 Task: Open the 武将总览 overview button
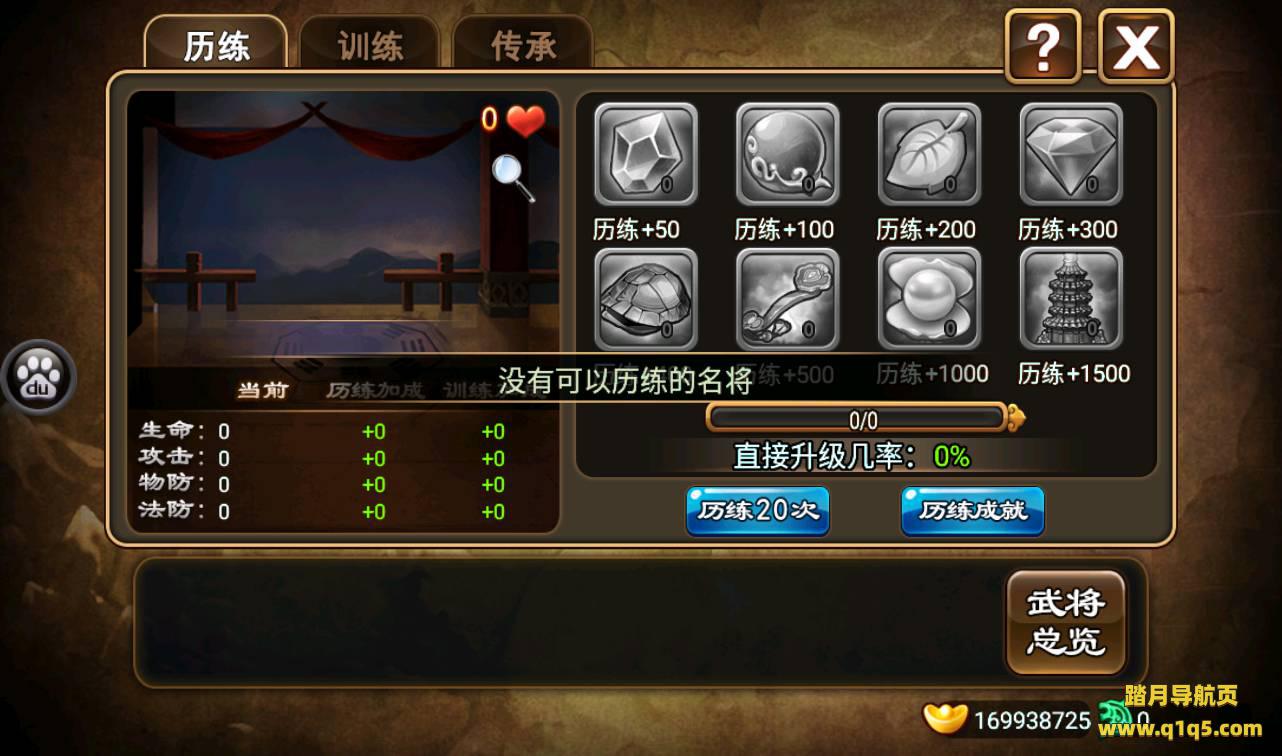click(1066, 622)
